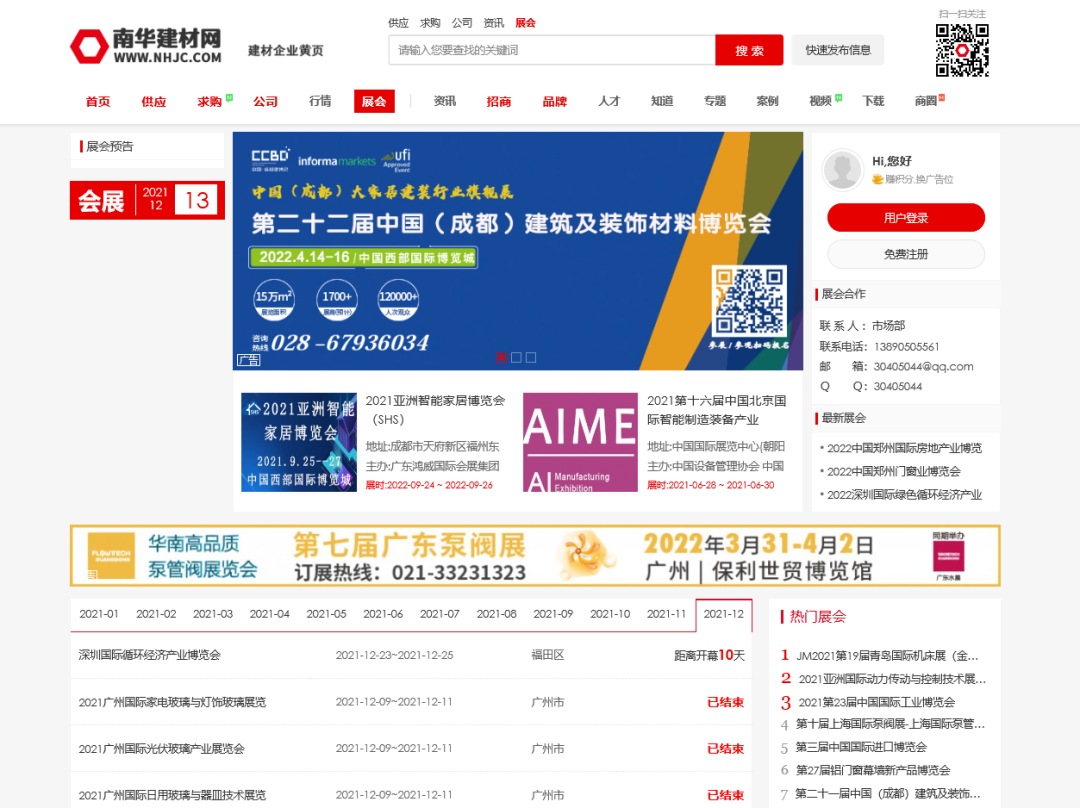Screen dimensions: 1080x808
Task: Switch to the 2021-06 month tab
Action: point(382,614)
